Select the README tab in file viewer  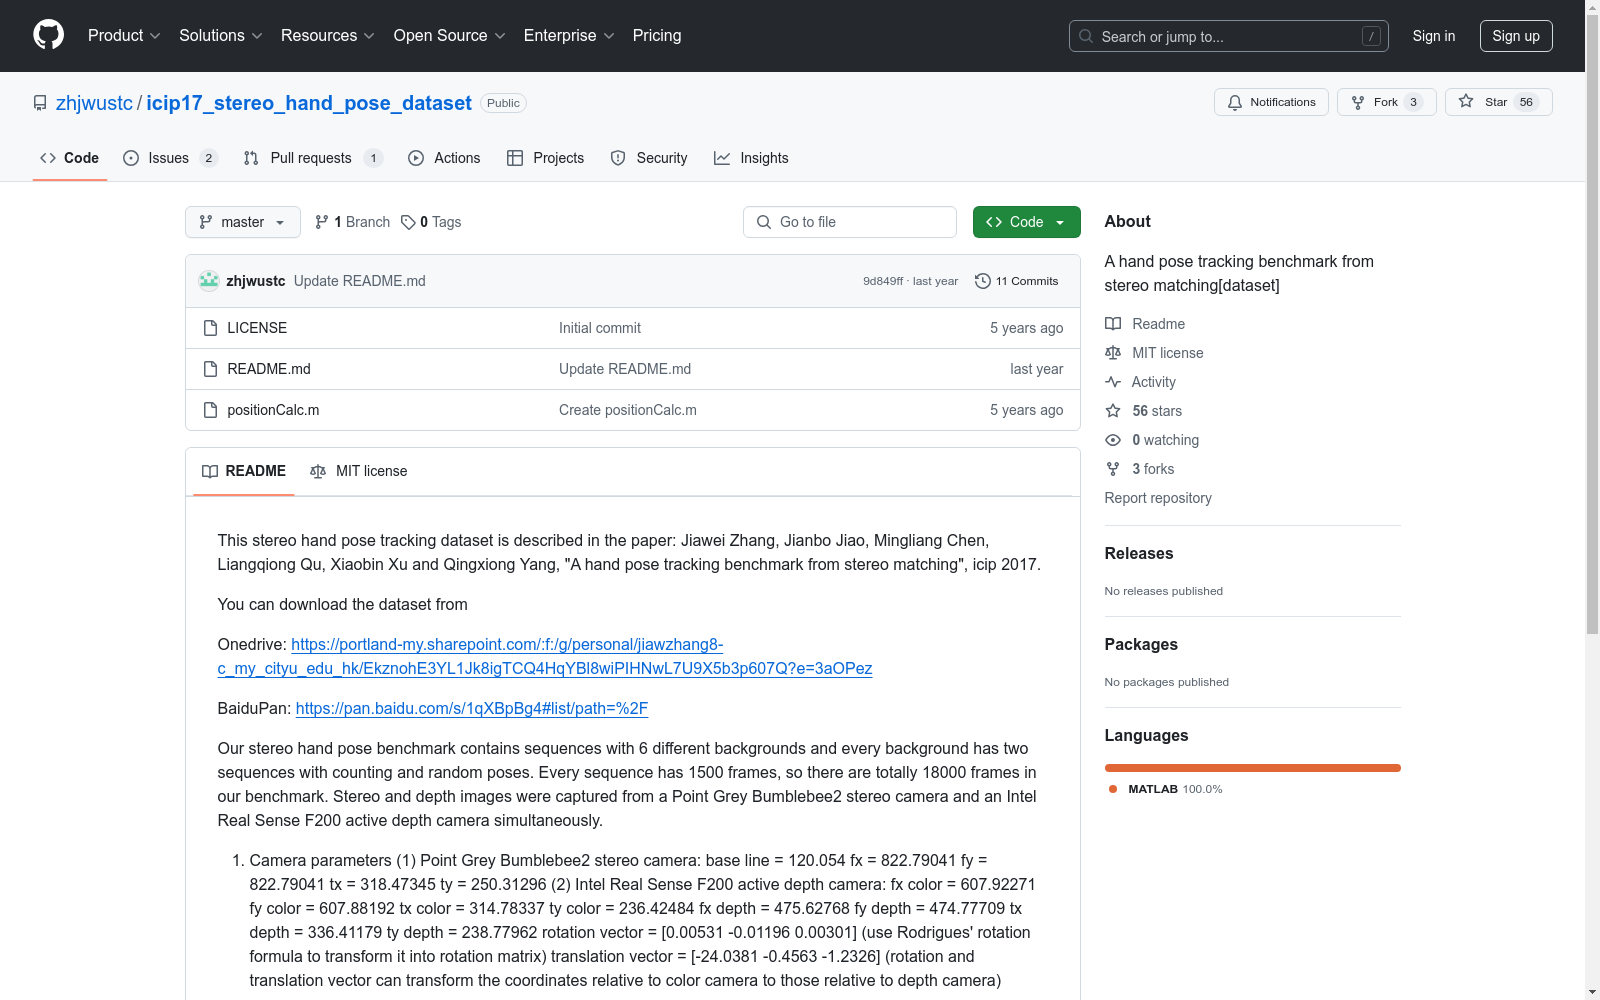(x=244, y=471)
